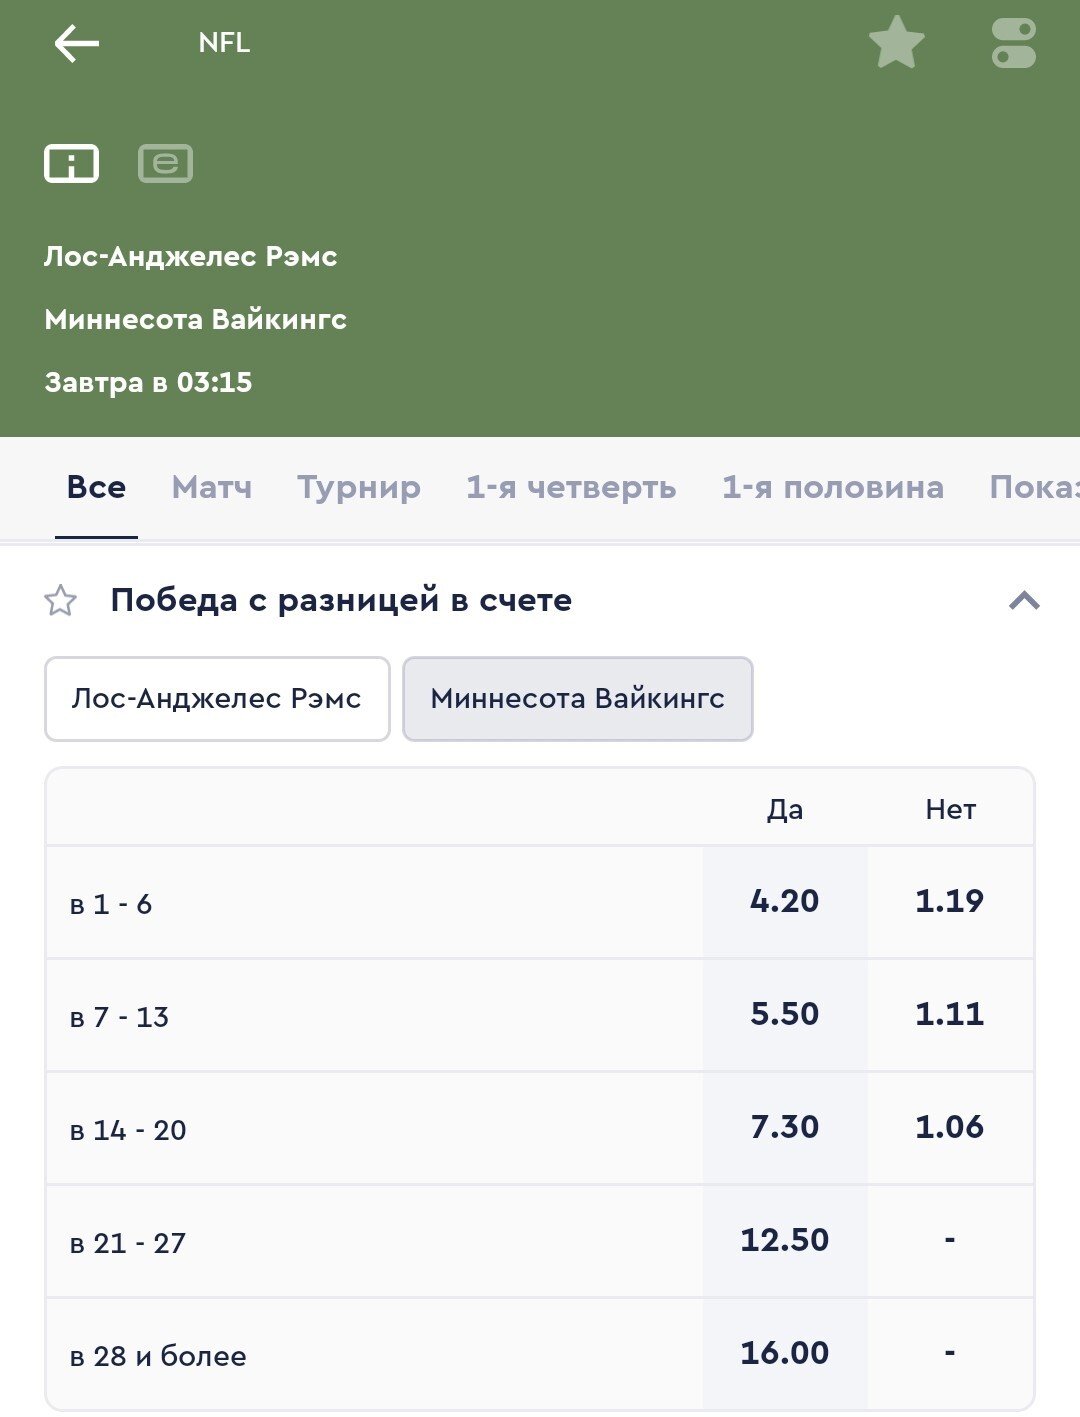
Task: Open the display settings toggle icon
Action: coord(1013,44)
